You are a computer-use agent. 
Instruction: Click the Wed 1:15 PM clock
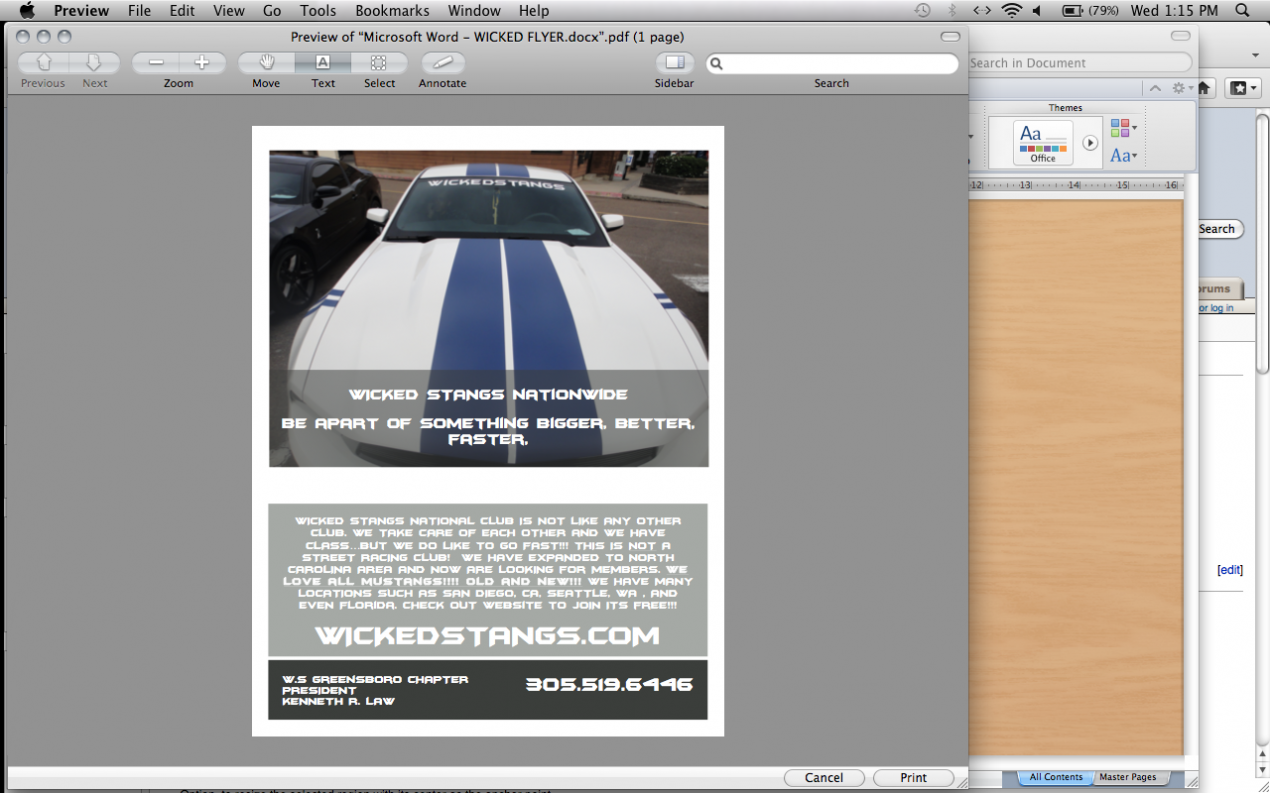[1174, 10]
